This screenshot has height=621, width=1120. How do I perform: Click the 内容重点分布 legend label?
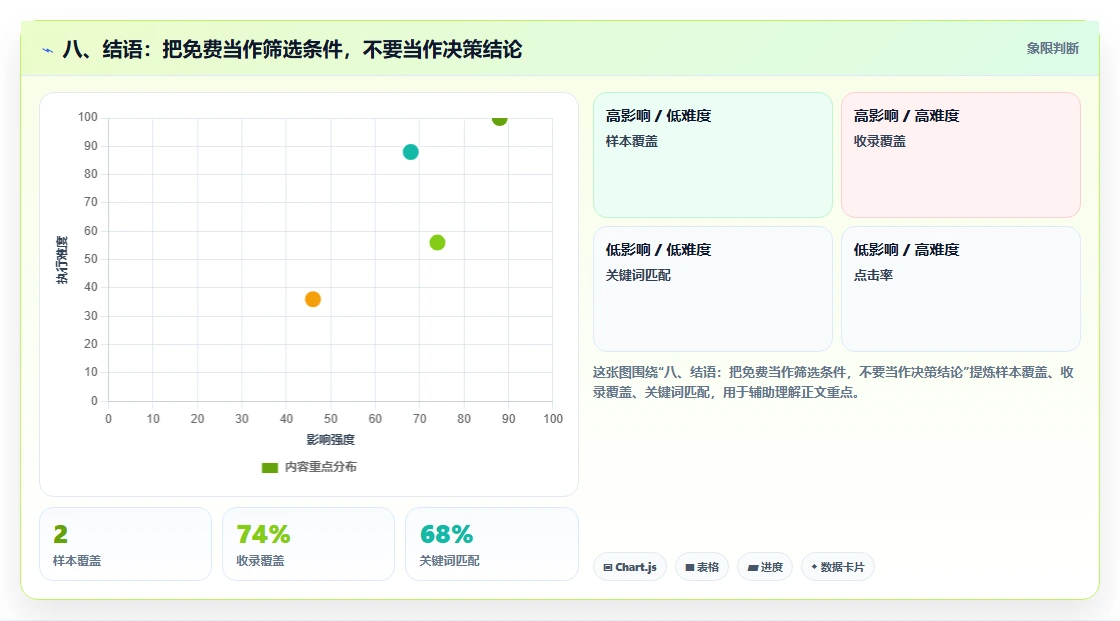click(321, 467)
